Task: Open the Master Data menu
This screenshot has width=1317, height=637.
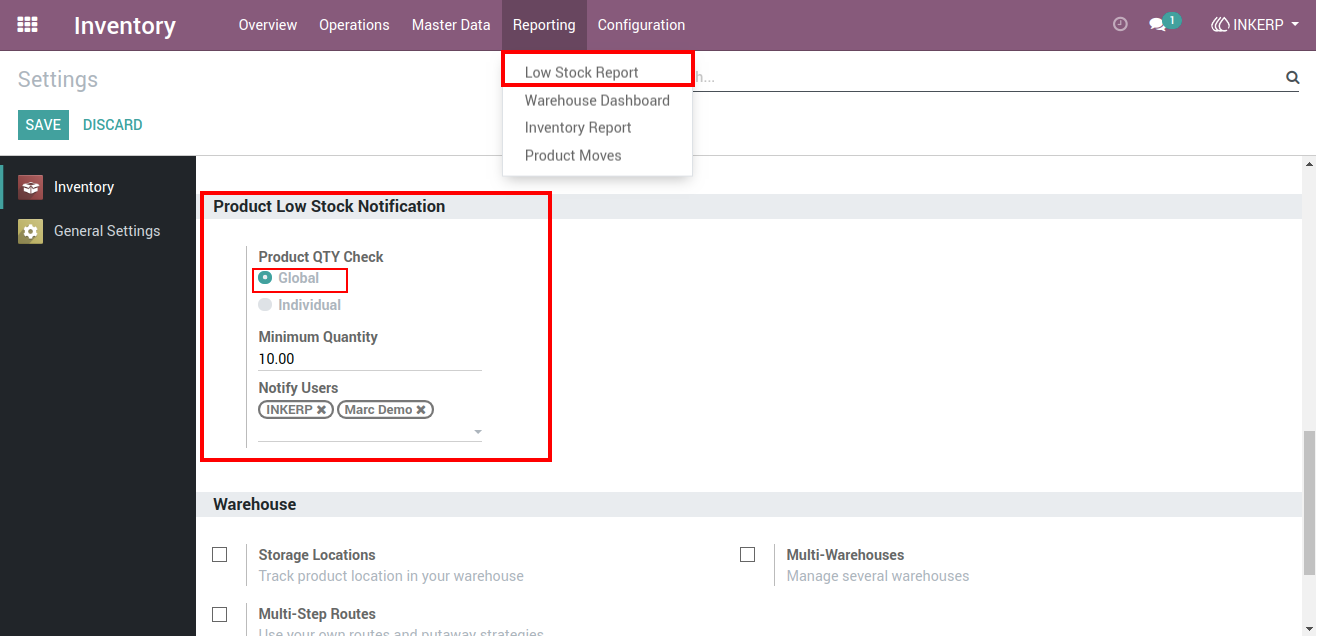Action: (451, 25)
